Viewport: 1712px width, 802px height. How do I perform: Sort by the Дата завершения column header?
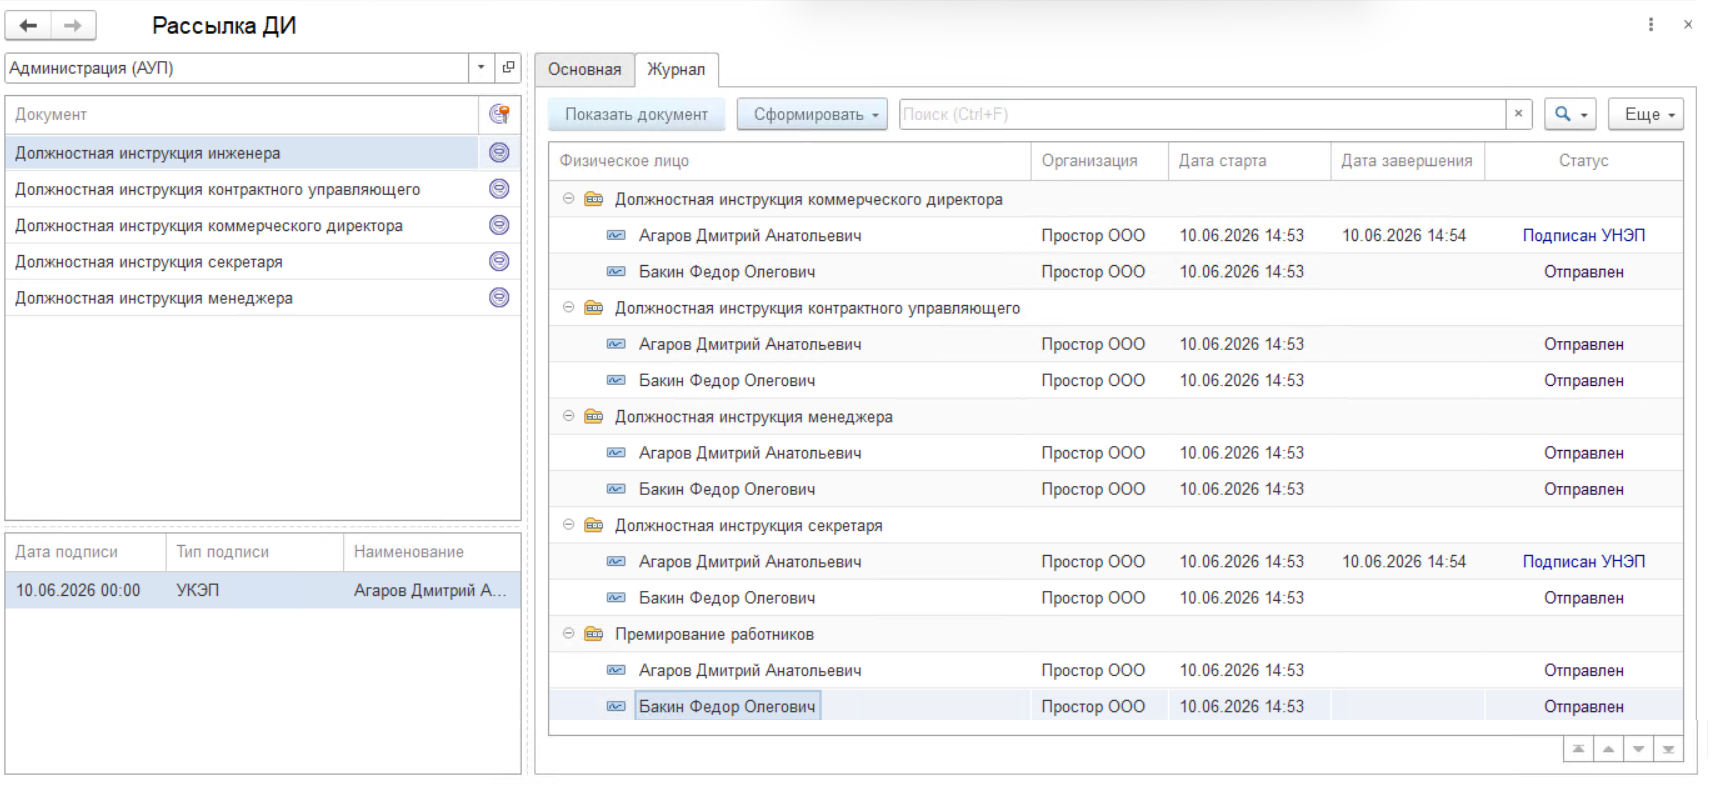coord(1407,161)
